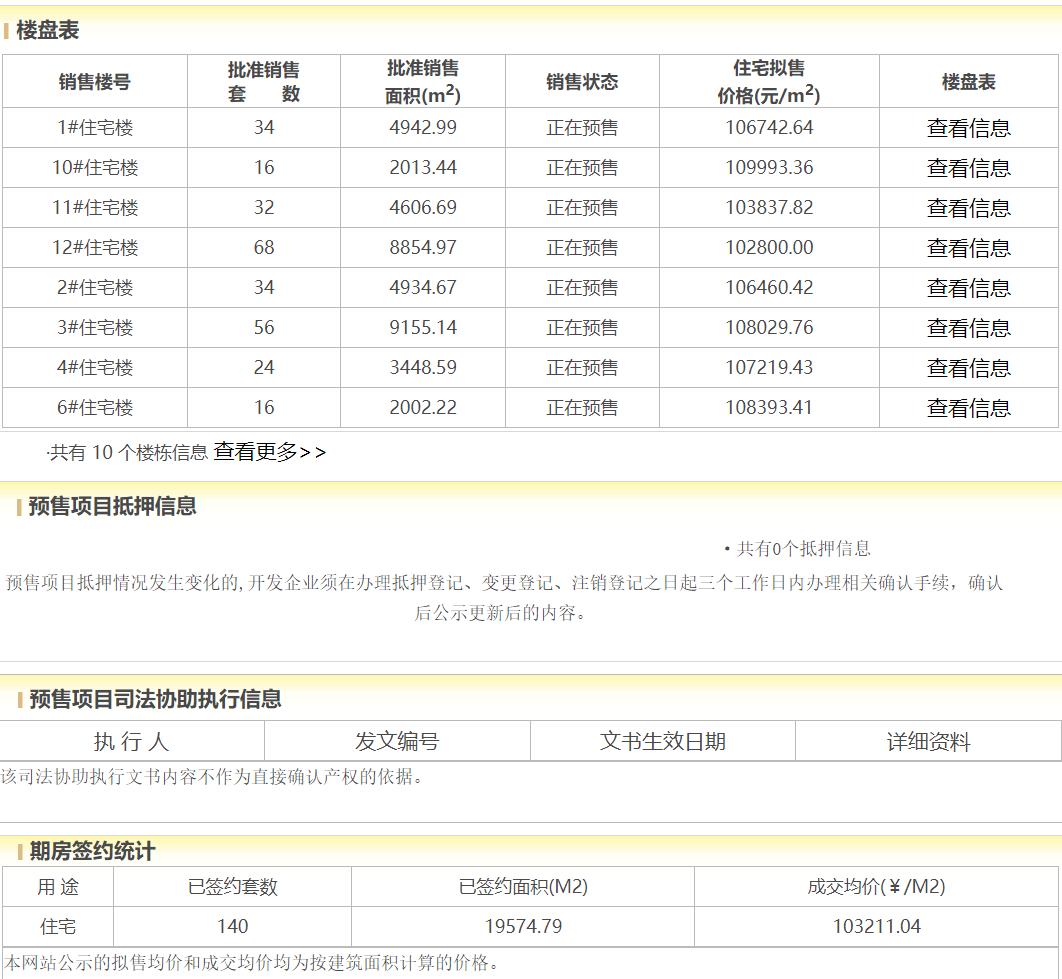Select the 3#住宅楼 building name cell

pyautogui.click(x=95, y=328)
